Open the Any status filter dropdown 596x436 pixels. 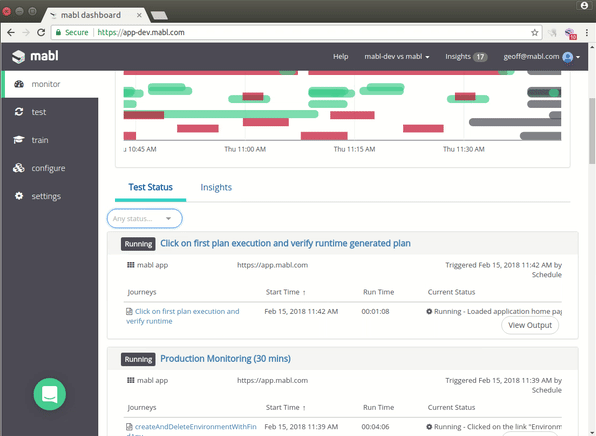pos(144,219)
